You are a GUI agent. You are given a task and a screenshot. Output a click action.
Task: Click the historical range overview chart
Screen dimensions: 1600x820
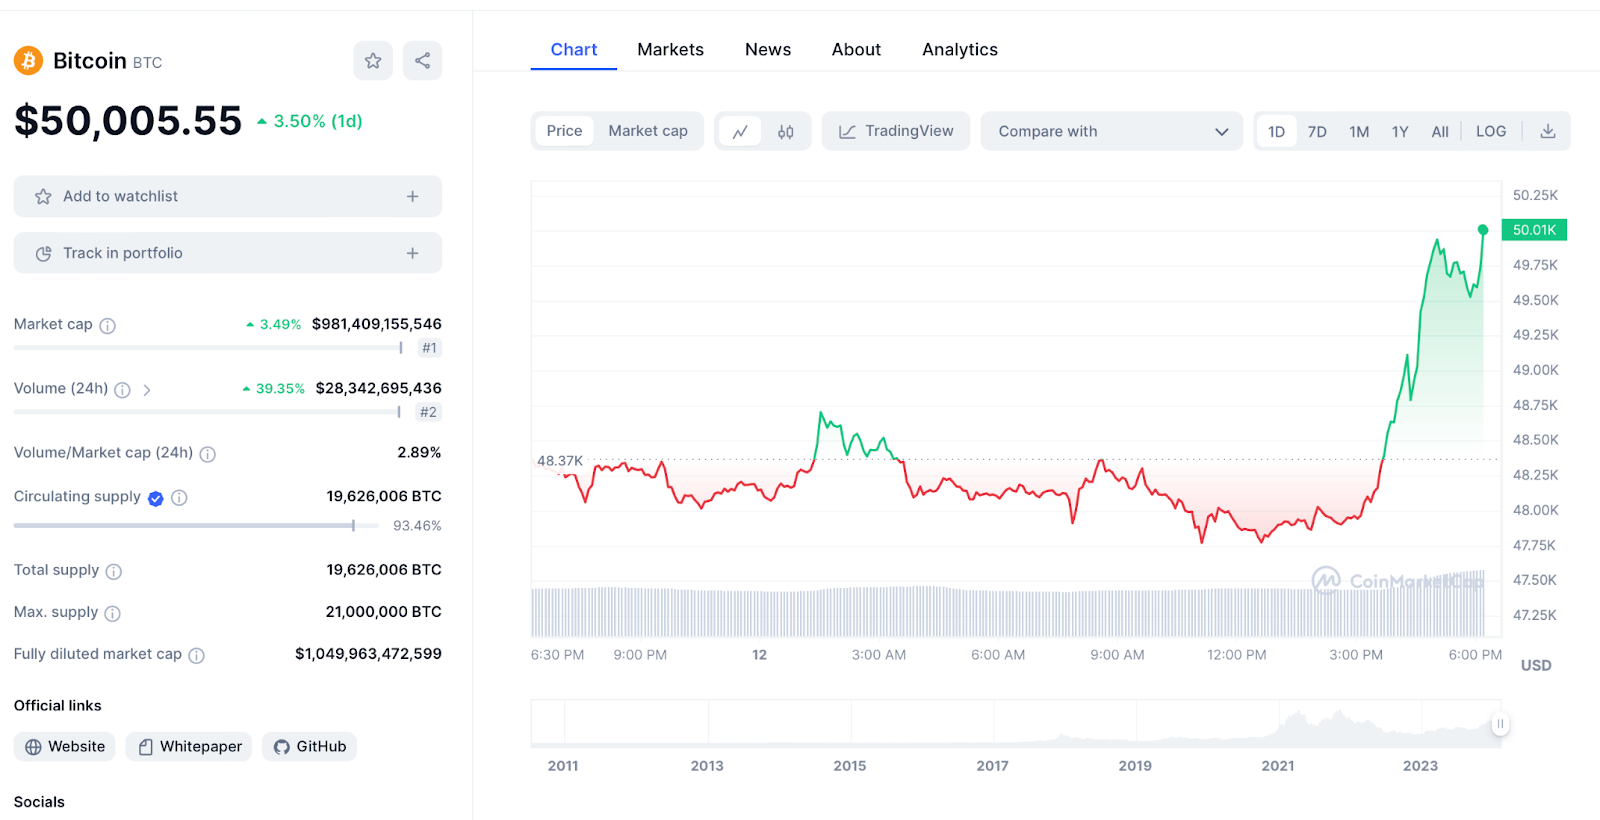click(x=1016, y=724)
